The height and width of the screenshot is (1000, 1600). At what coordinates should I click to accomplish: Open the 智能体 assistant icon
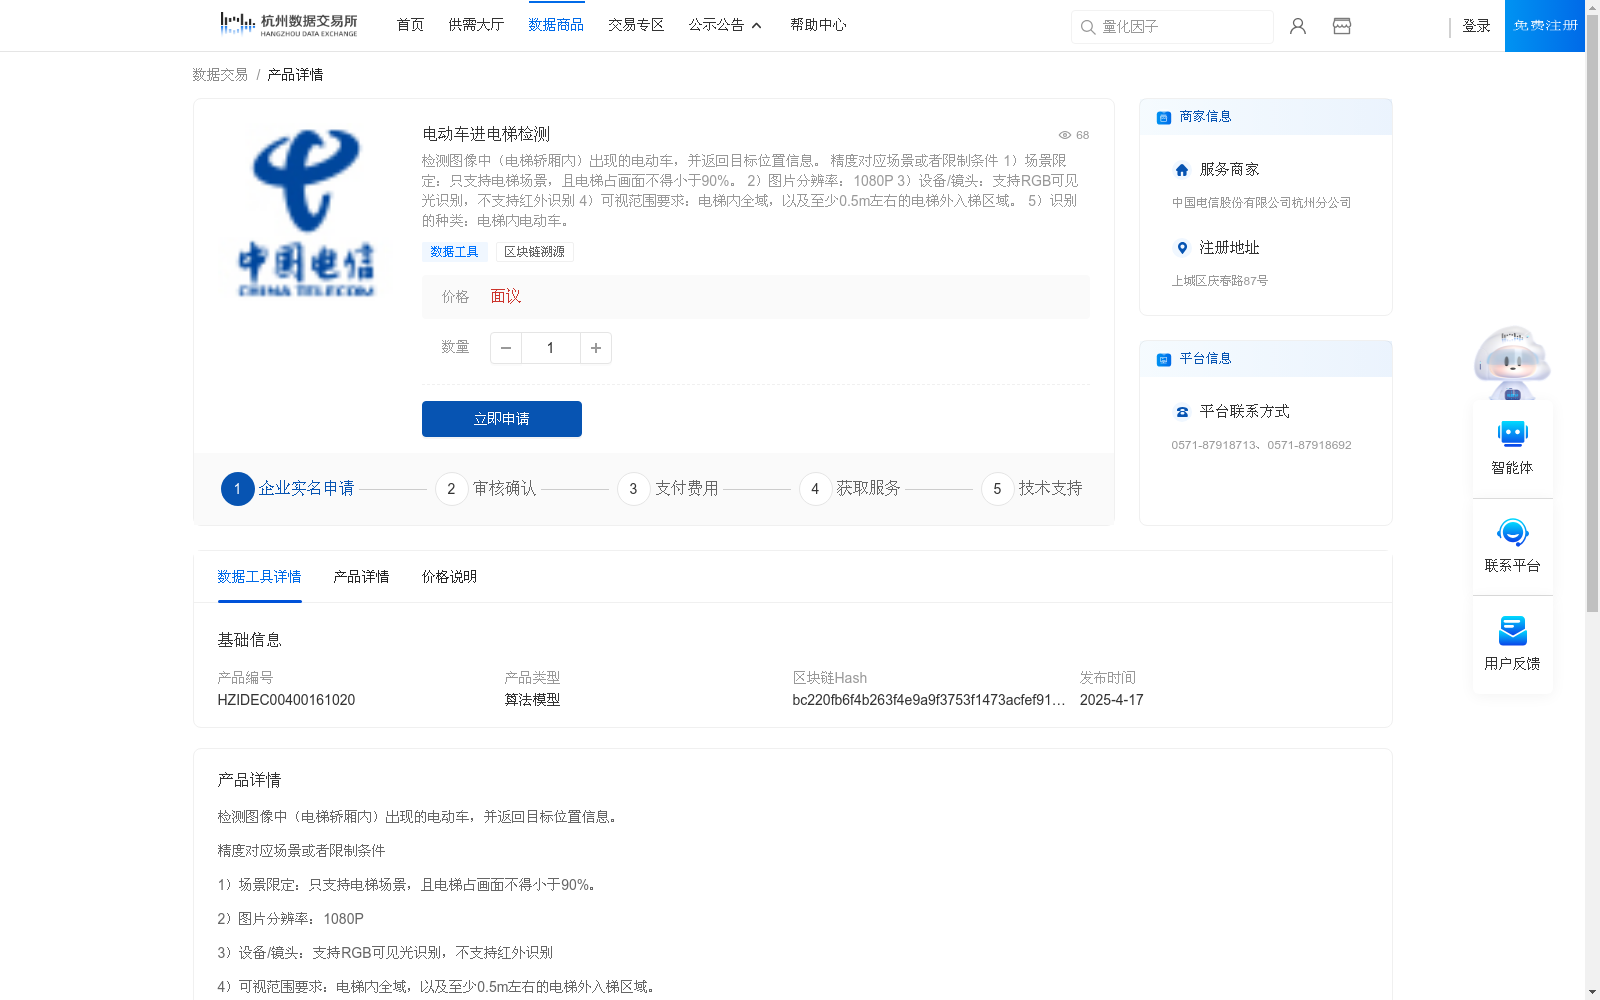(x=1512, y=434)
